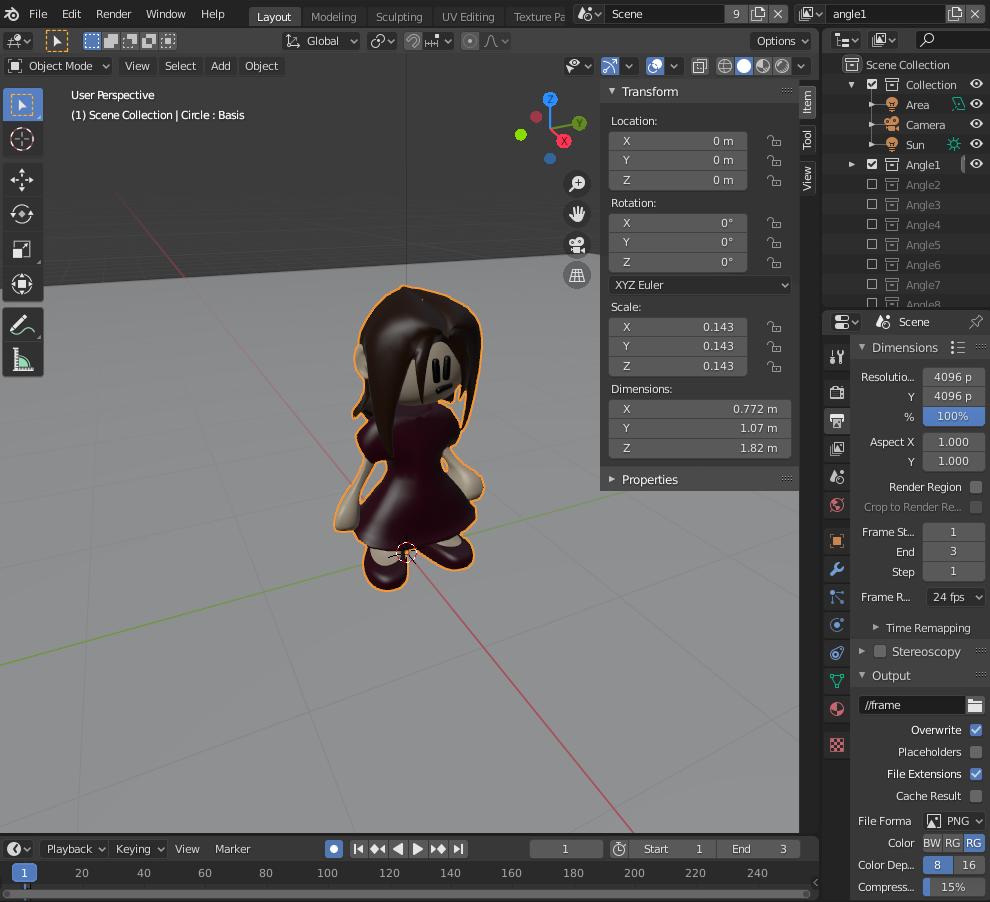Open the Playback popover
990x902 pixels.
pyautogui.click(x=74, y=850)
